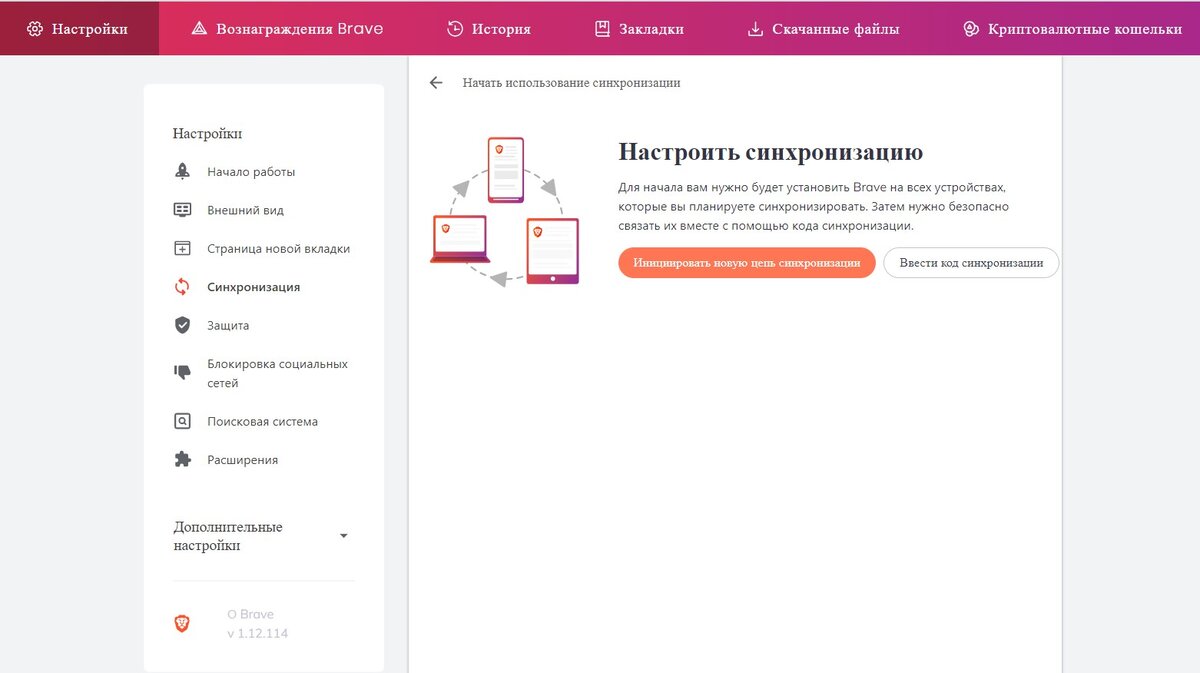Select Расширения in settings sidebar
Viewport: 1200px width, 673px height.
[x=242, y=460]
